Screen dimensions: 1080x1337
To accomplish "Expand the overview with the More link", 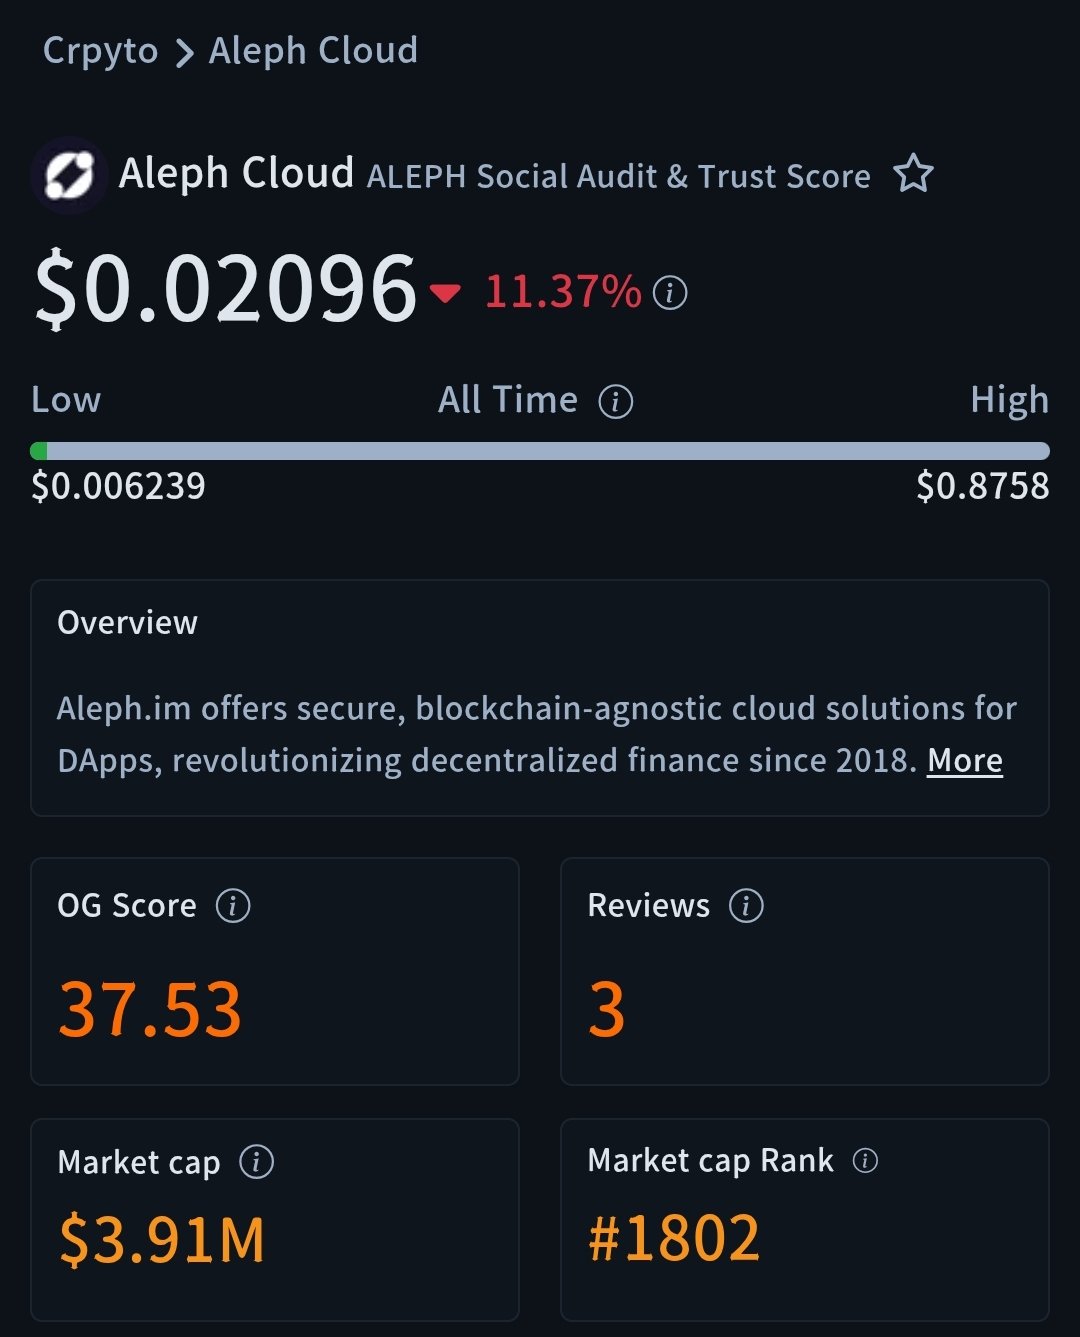I will click(x=964, y=761).
